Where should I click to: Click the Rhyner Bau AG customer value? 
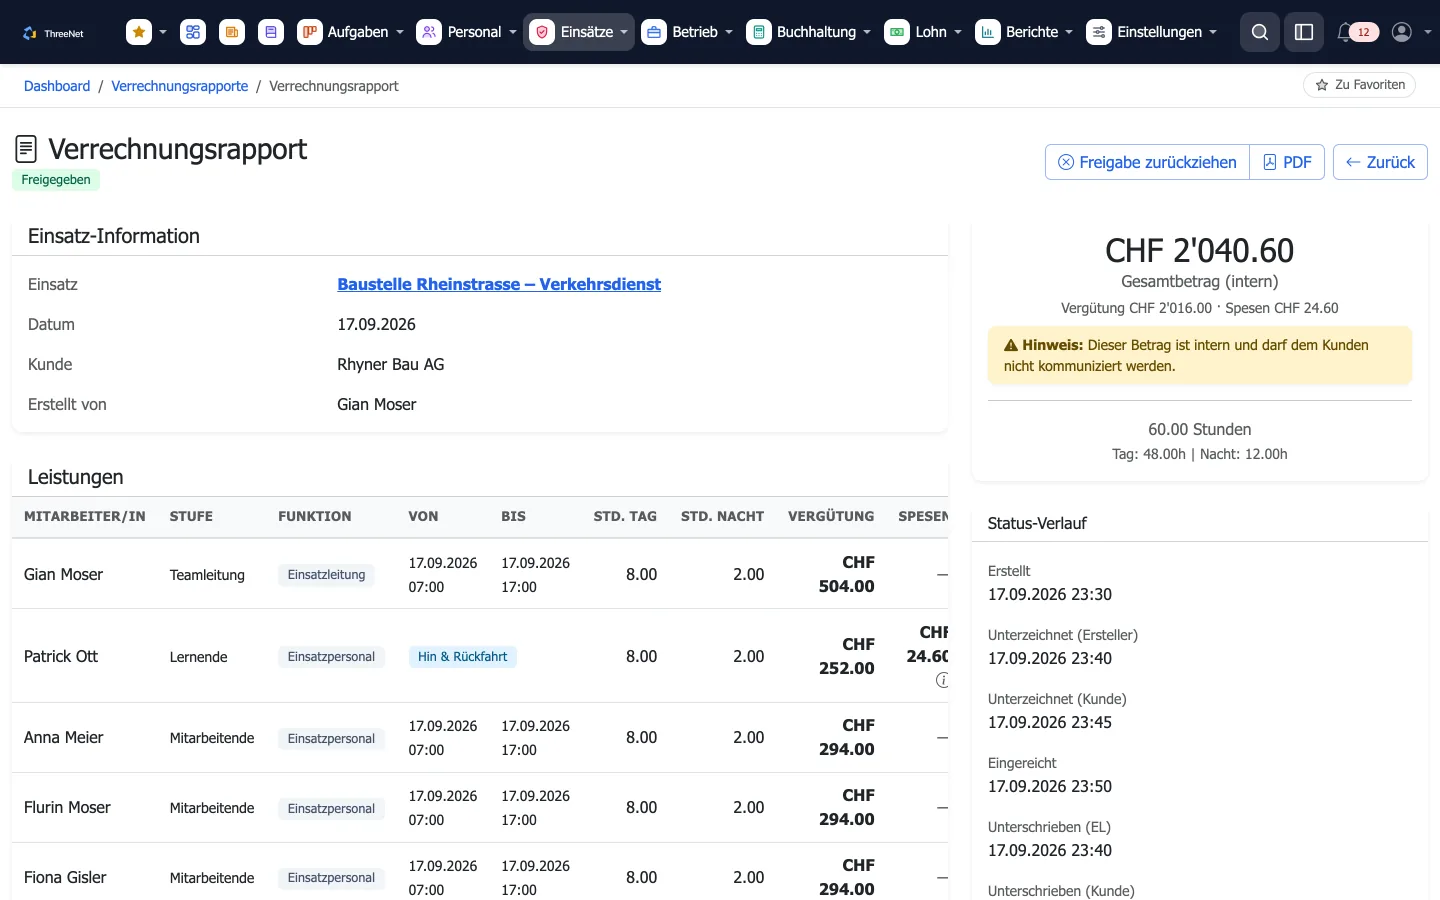click(391, 364)
